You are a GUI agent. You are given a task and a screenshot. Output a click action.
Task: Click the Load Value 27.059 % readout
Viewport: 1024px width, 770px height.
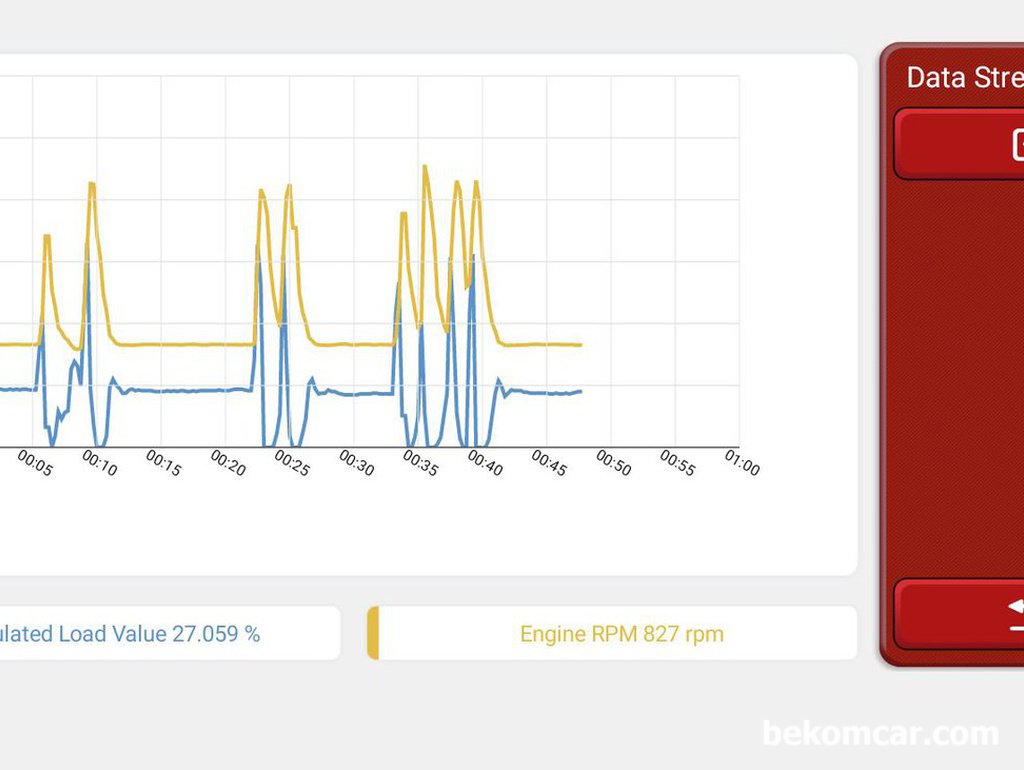tap(130, 634)
